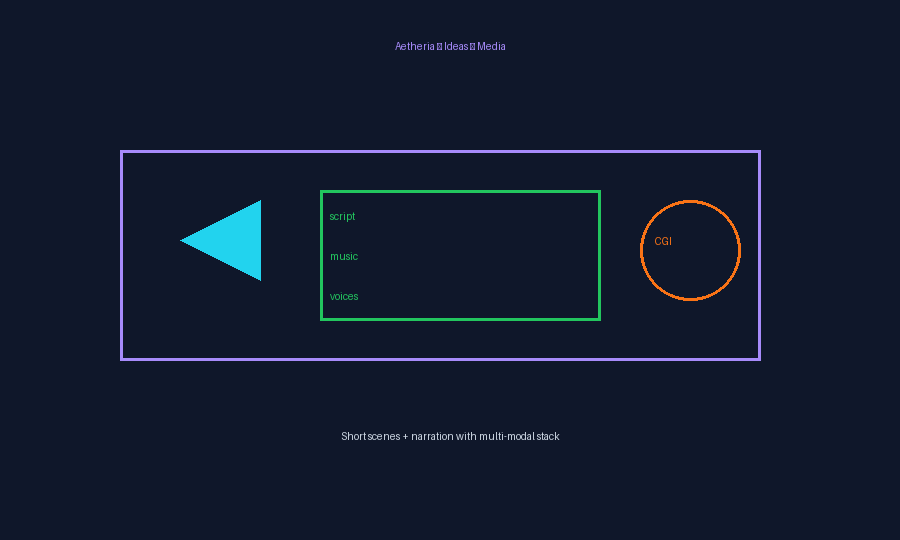The image size is (900, 540).
Task: Click the word Media in the title
Action: (491, 46)
